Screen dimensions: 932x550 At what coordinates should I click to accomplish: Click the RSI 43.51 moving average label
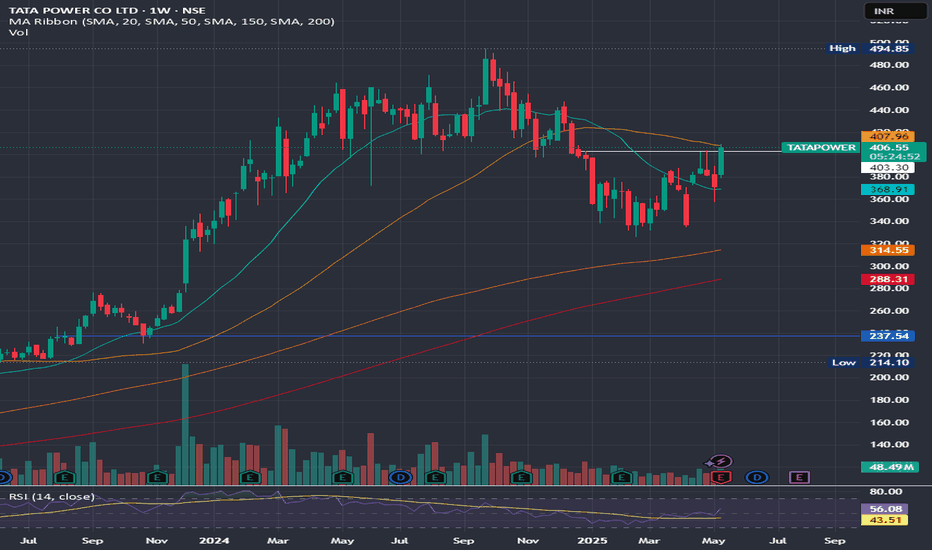[885, 520]
